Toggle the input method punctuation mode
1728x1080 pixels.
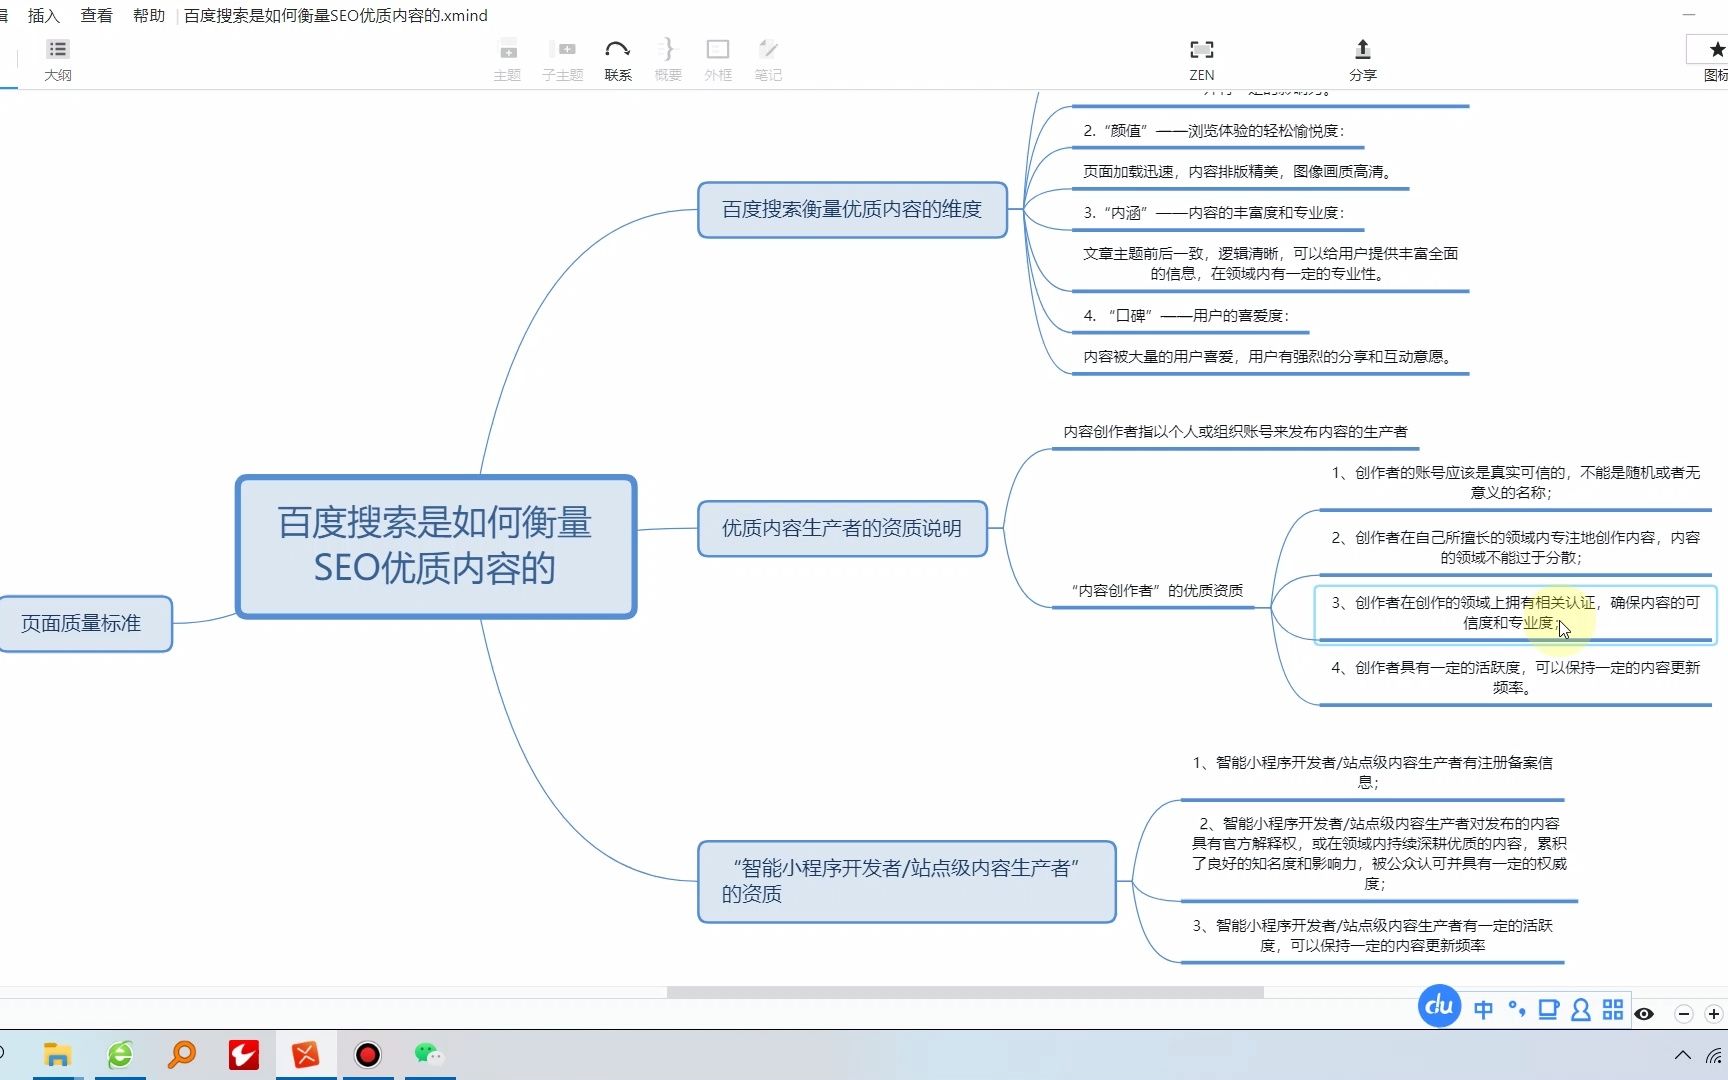pos(1517,1010)
